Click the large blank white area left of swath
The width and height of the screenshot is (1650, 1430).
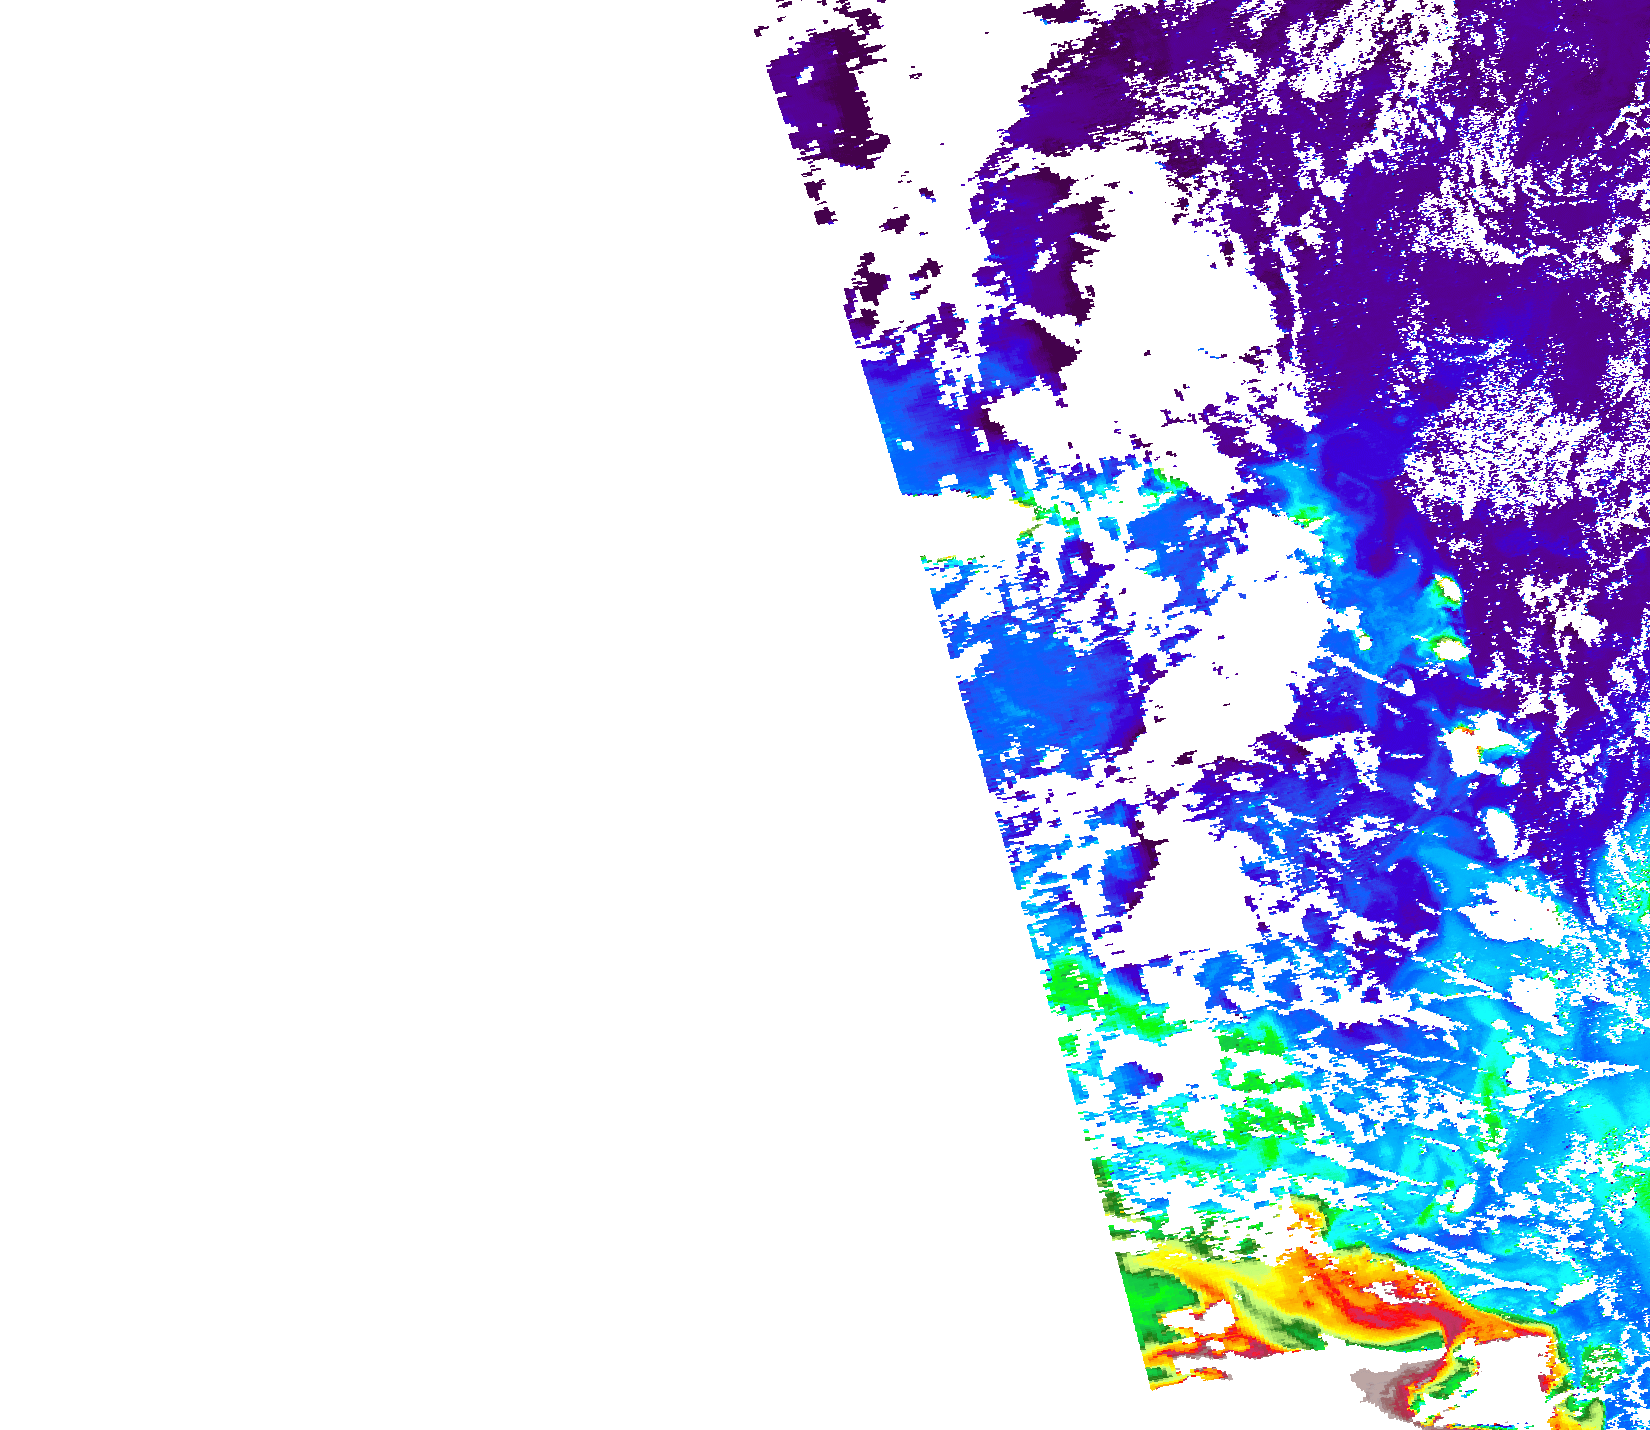400,700
